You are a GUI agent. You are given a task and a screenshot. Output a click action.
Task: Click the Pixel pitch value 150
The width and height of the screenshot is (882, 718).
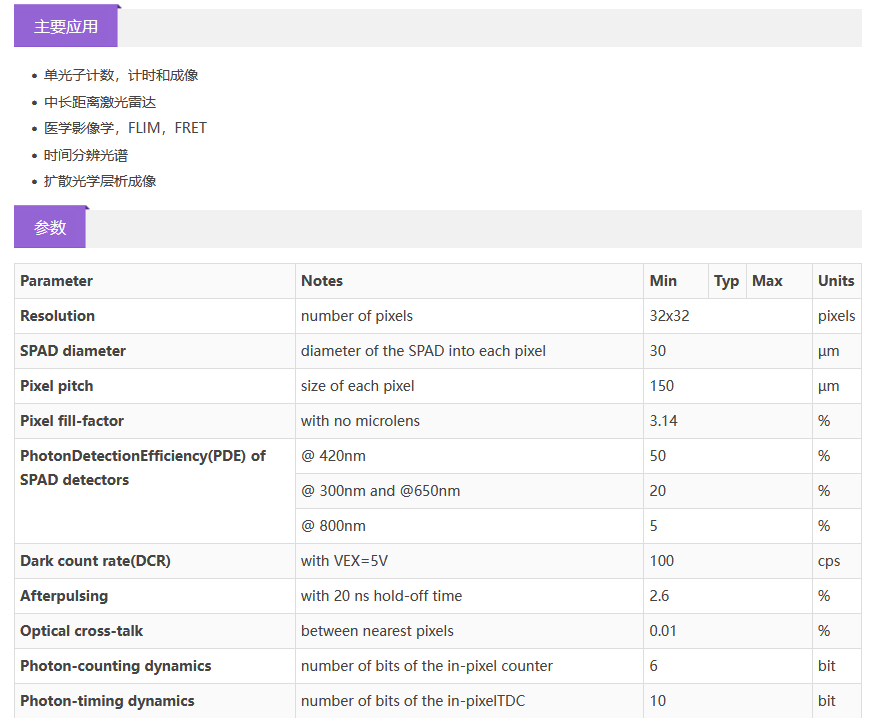(662, 386)
